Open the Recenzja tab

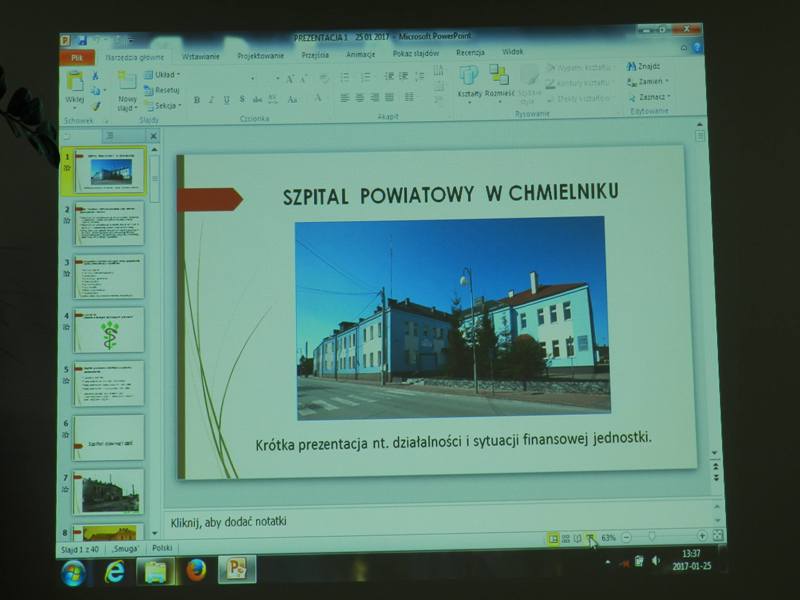[470, 52]
